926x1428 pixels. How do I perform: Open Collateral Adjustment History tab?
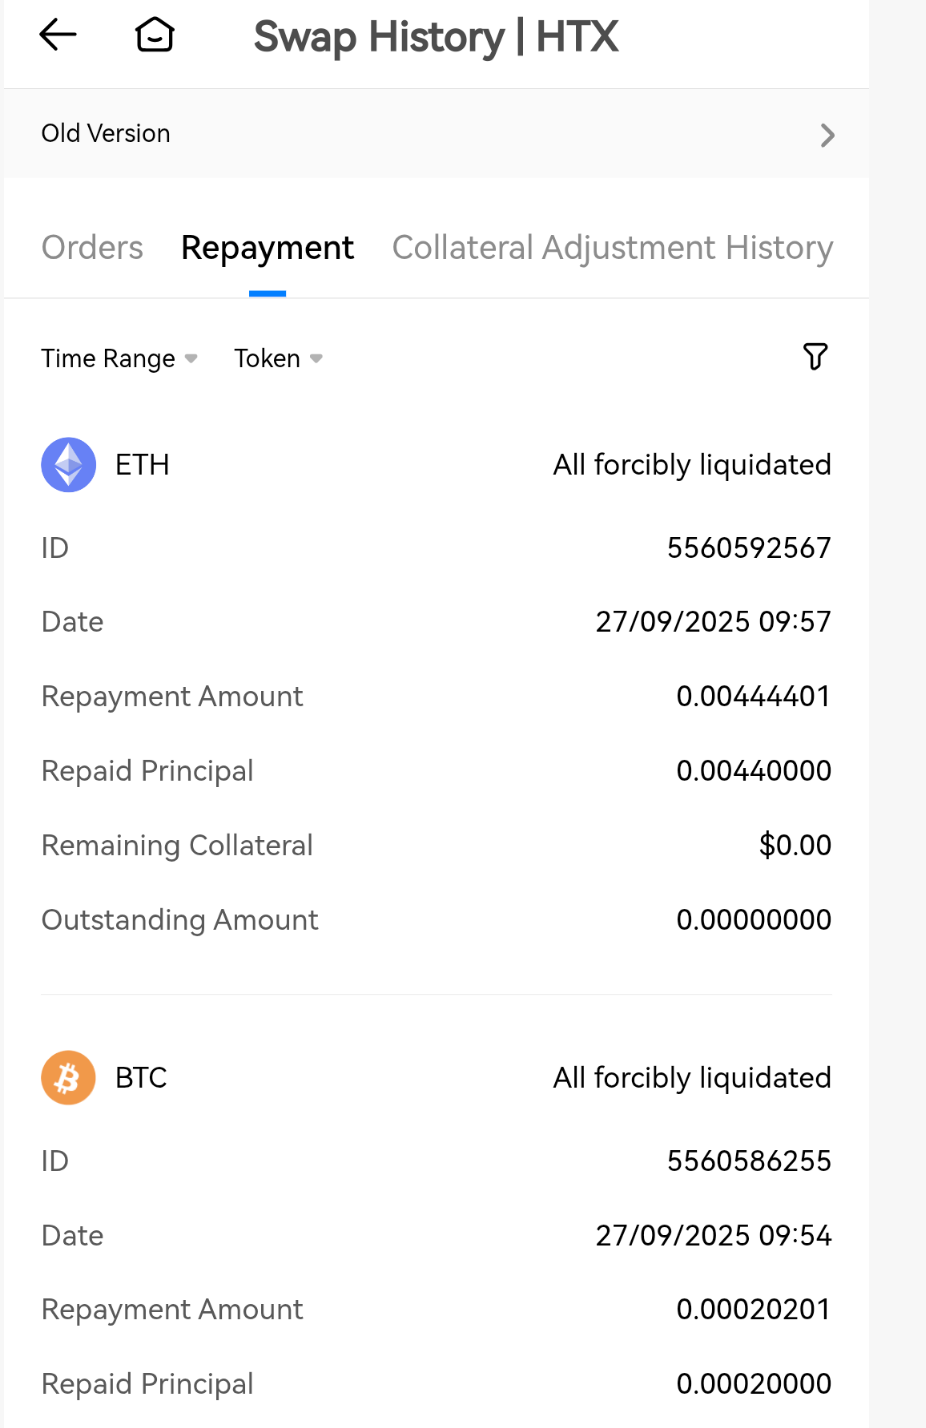pyautogui.click(x=612, y=247)
